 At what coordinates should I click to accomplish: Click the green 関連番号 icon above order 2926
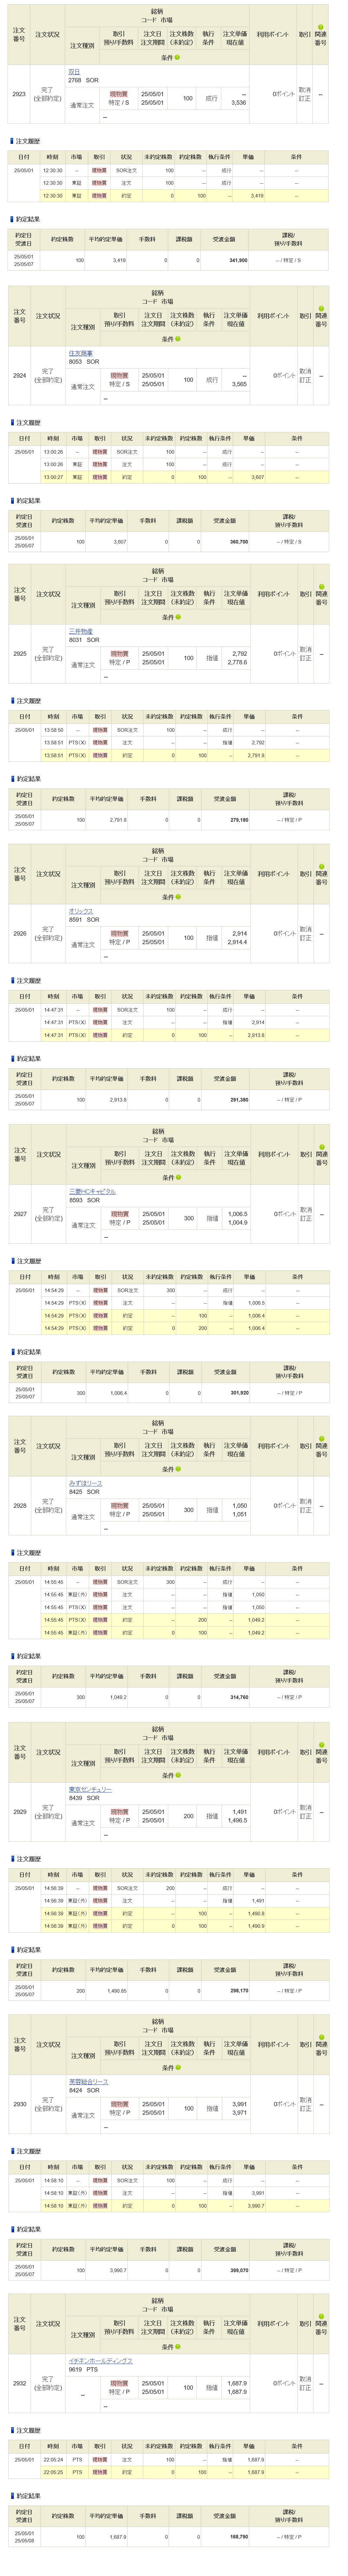321,867
